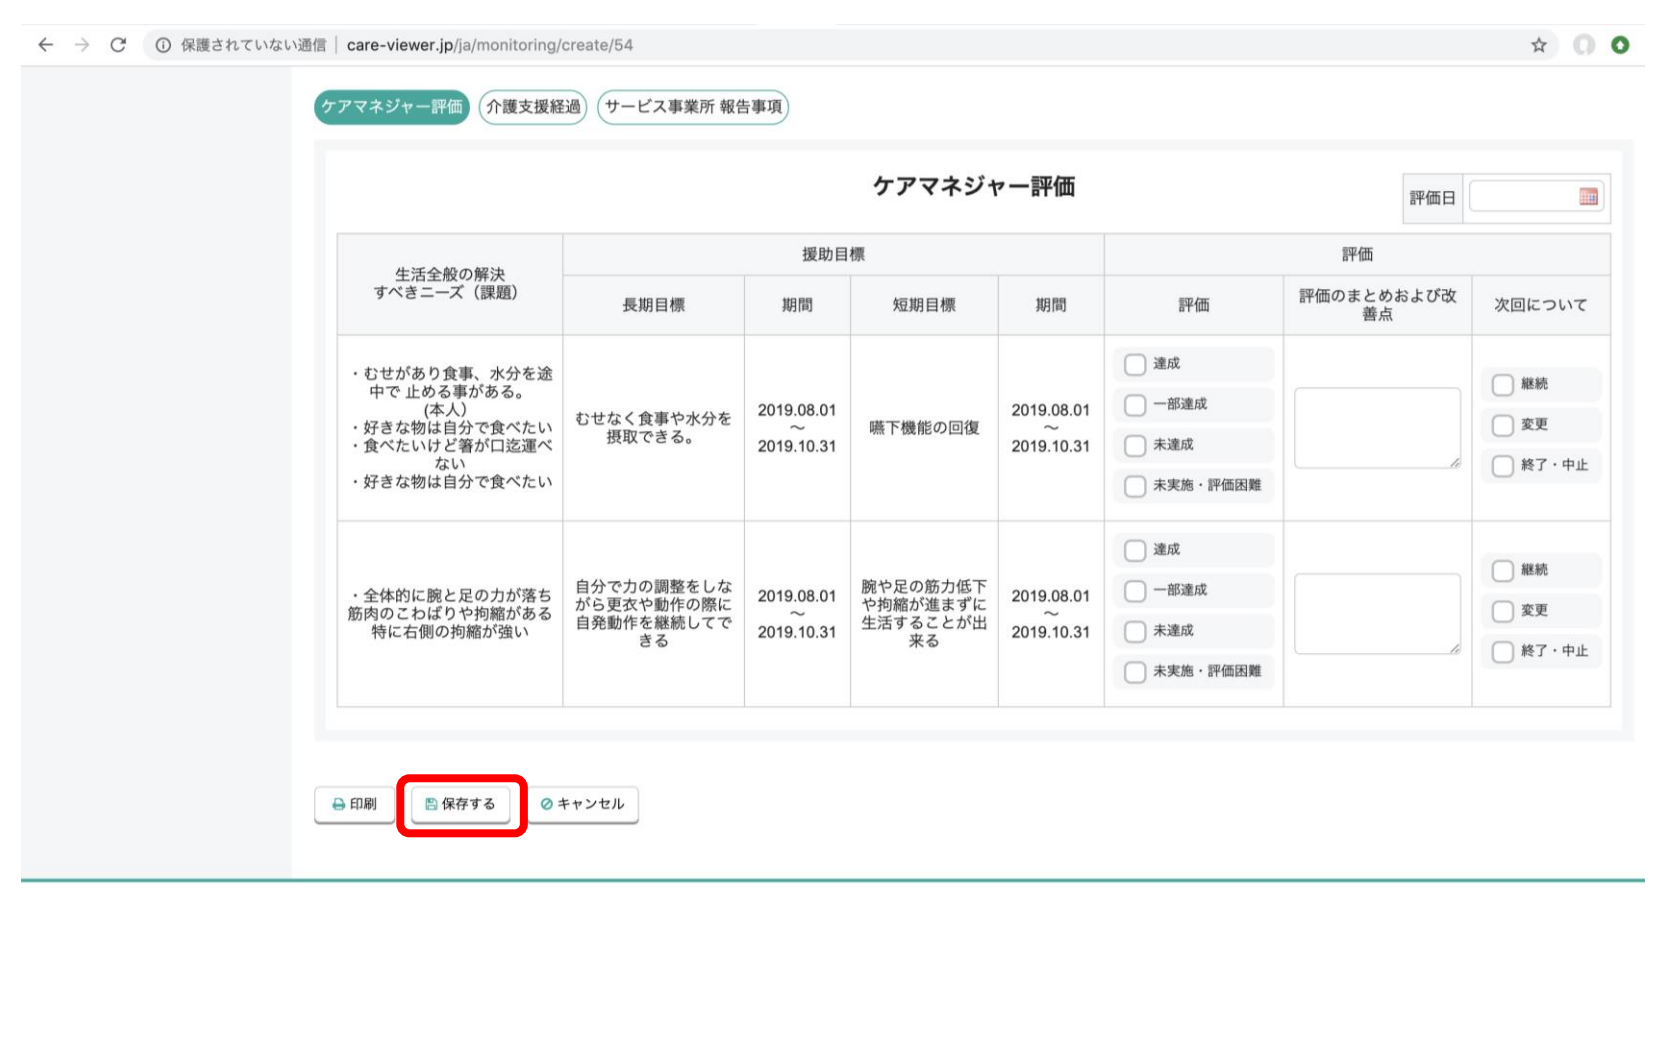Bookmark the page with the star icon
Screen dimensions: 1680x1054
pos(1538,45)
